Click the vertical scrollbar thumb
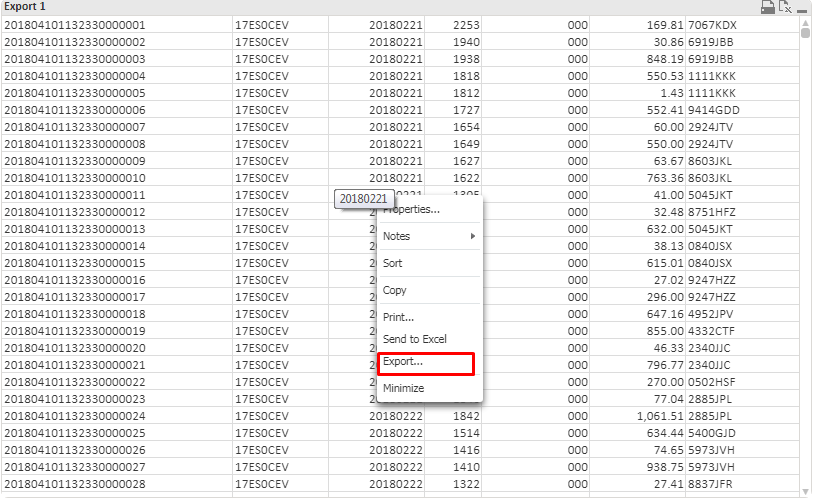 806,33
